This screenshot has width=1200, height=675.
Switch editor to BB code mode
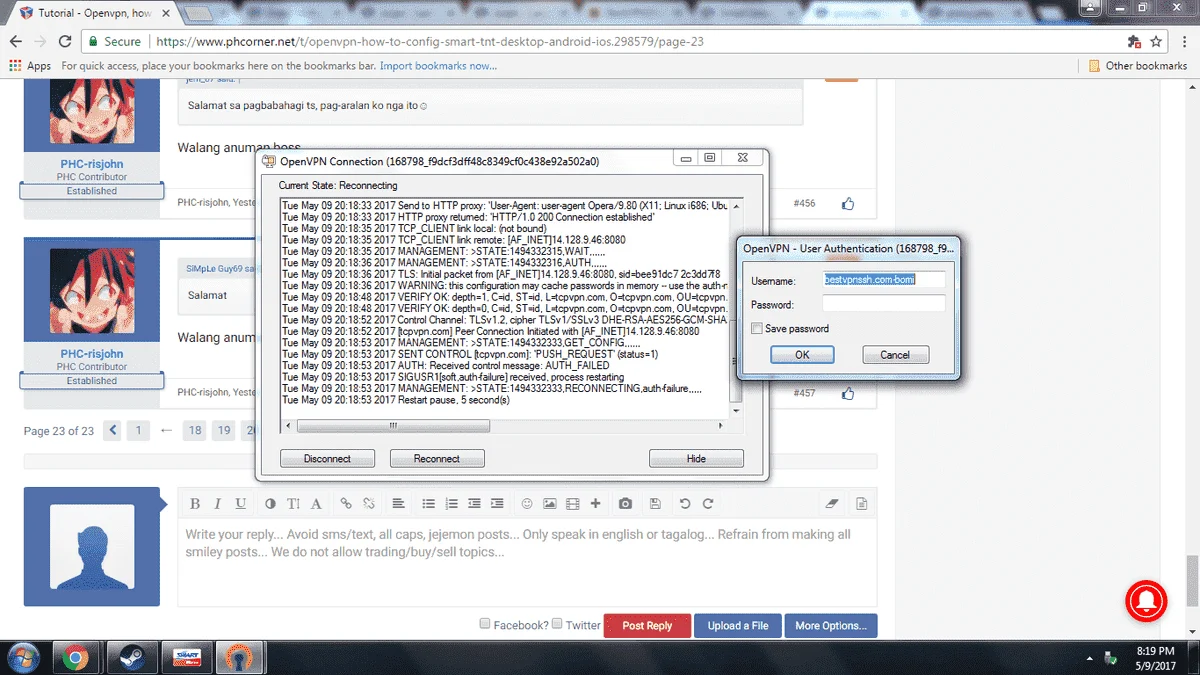point(861,503)
